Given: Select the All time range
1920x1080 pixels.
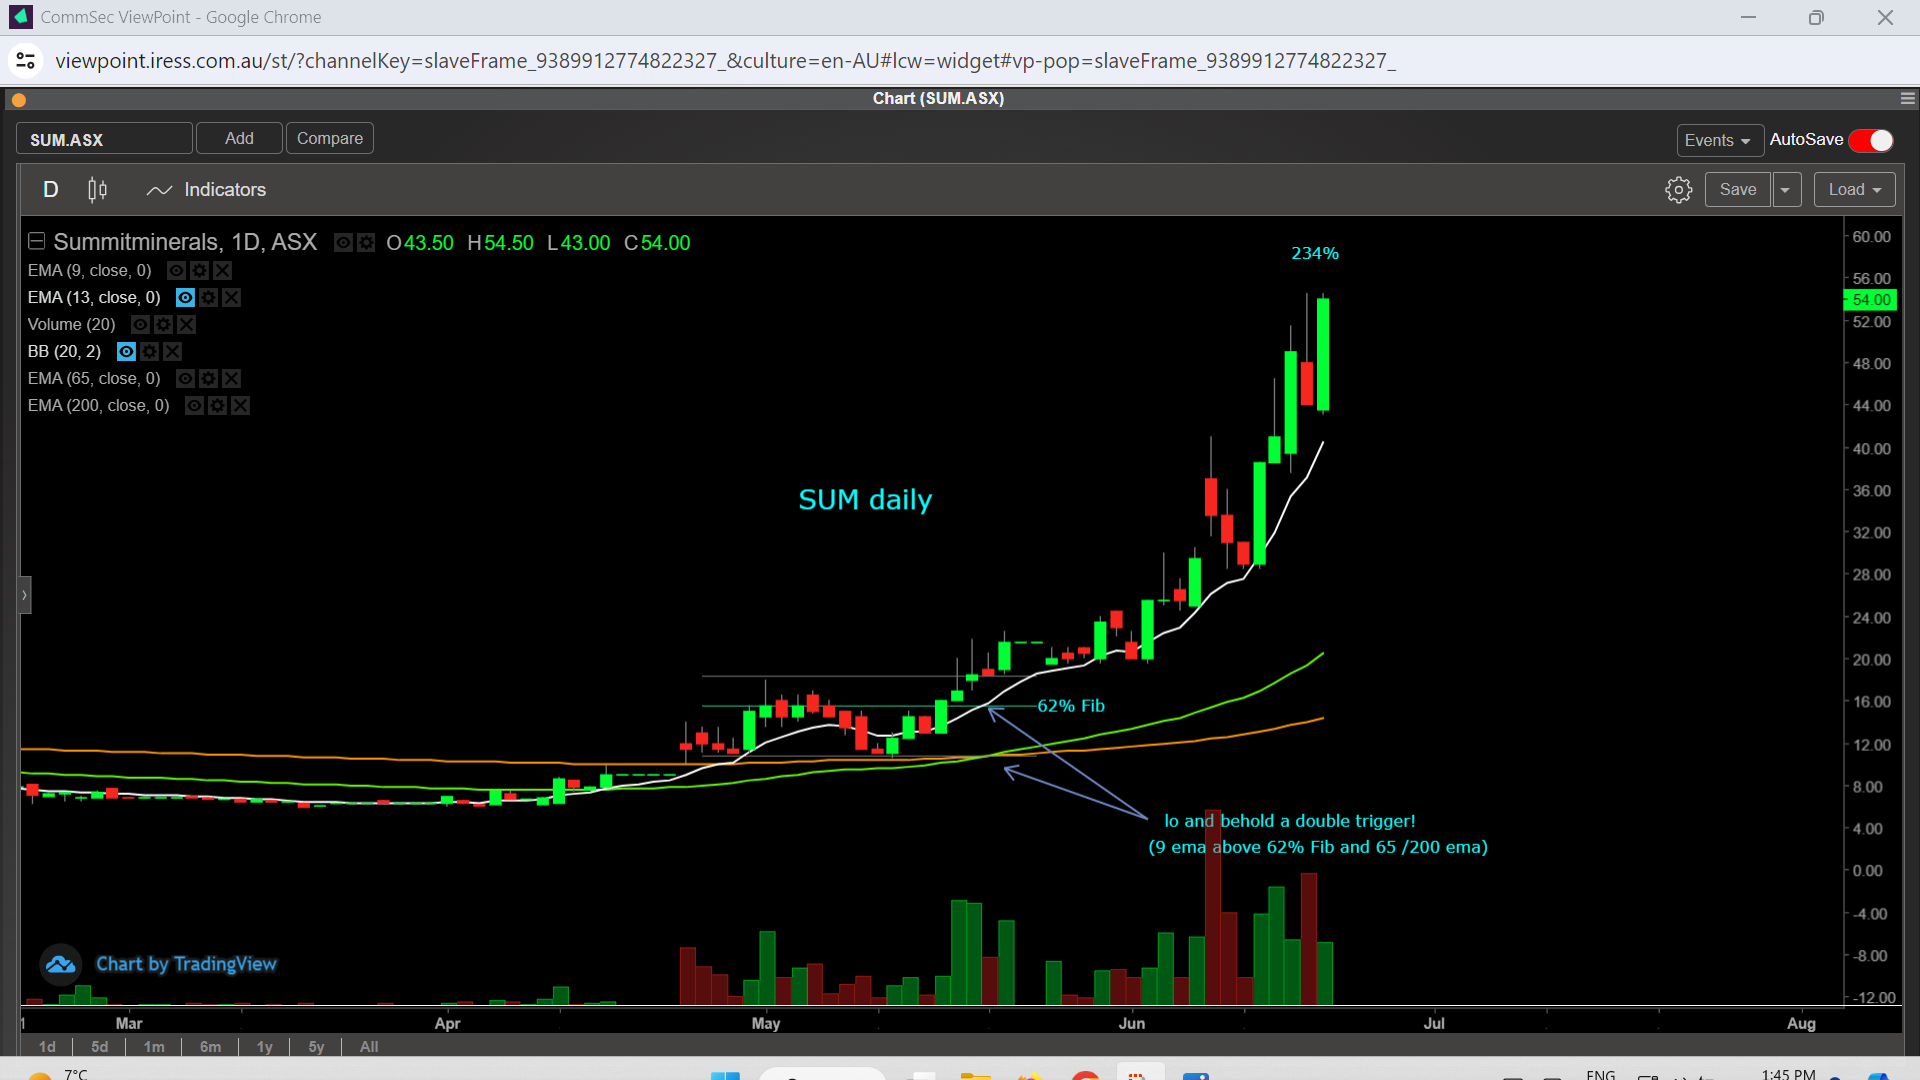Looking at the screenshot, I should coord(369,1047).
